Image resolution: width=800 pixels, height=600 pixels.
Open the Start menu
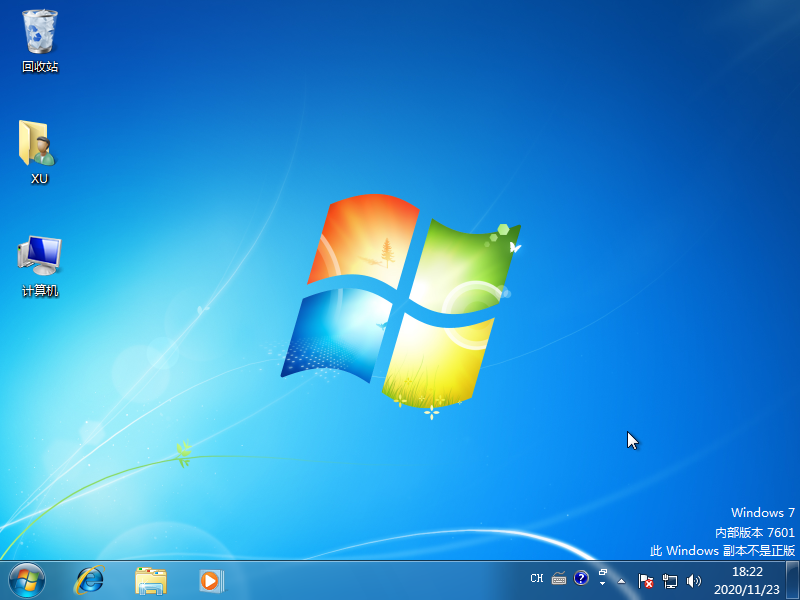tap(22, 580)
